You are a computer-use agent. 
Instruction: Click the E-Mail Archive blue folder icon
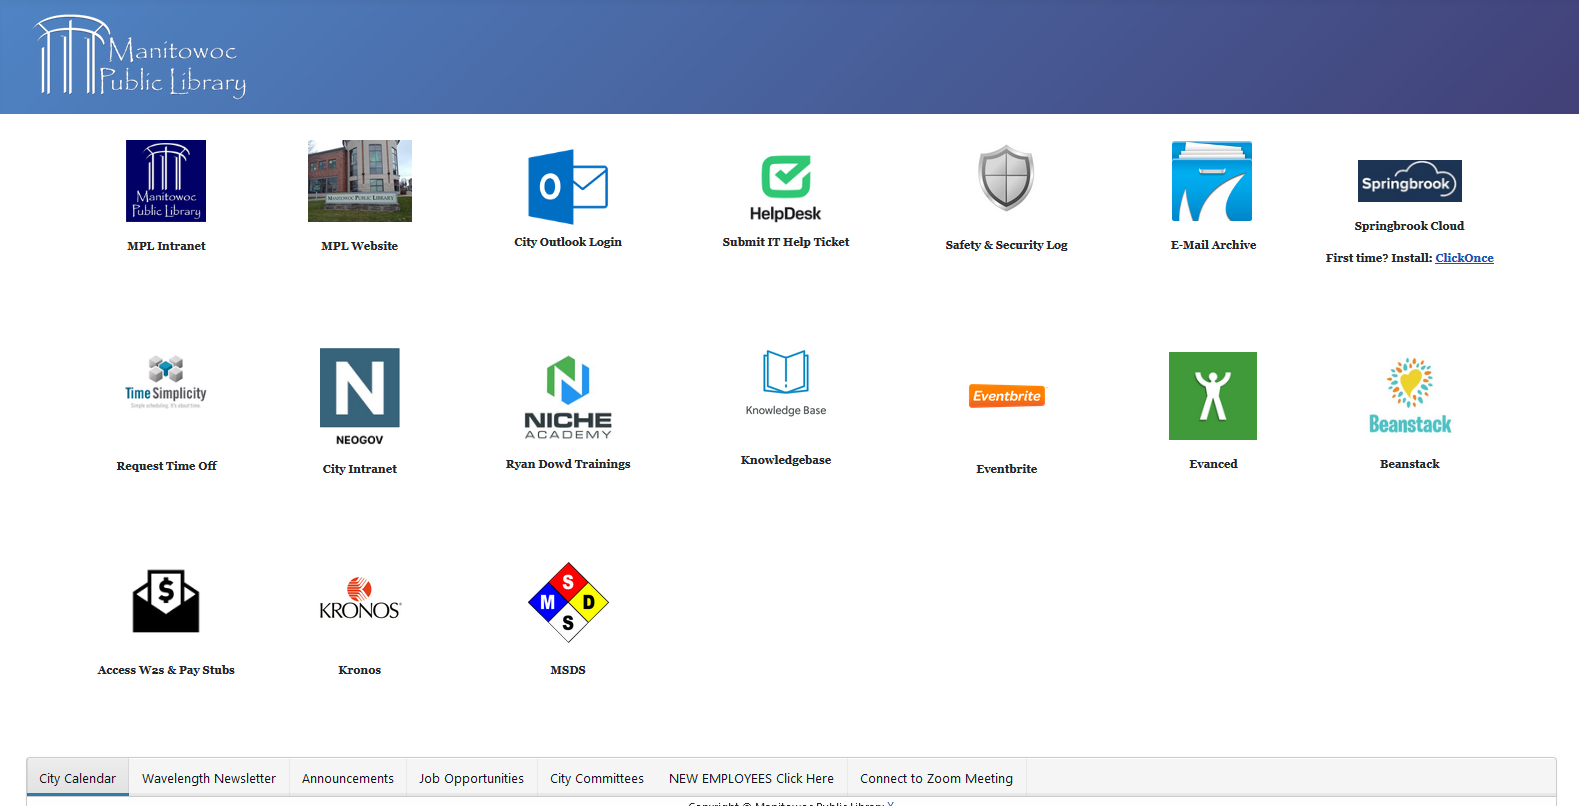(1212, 181)
